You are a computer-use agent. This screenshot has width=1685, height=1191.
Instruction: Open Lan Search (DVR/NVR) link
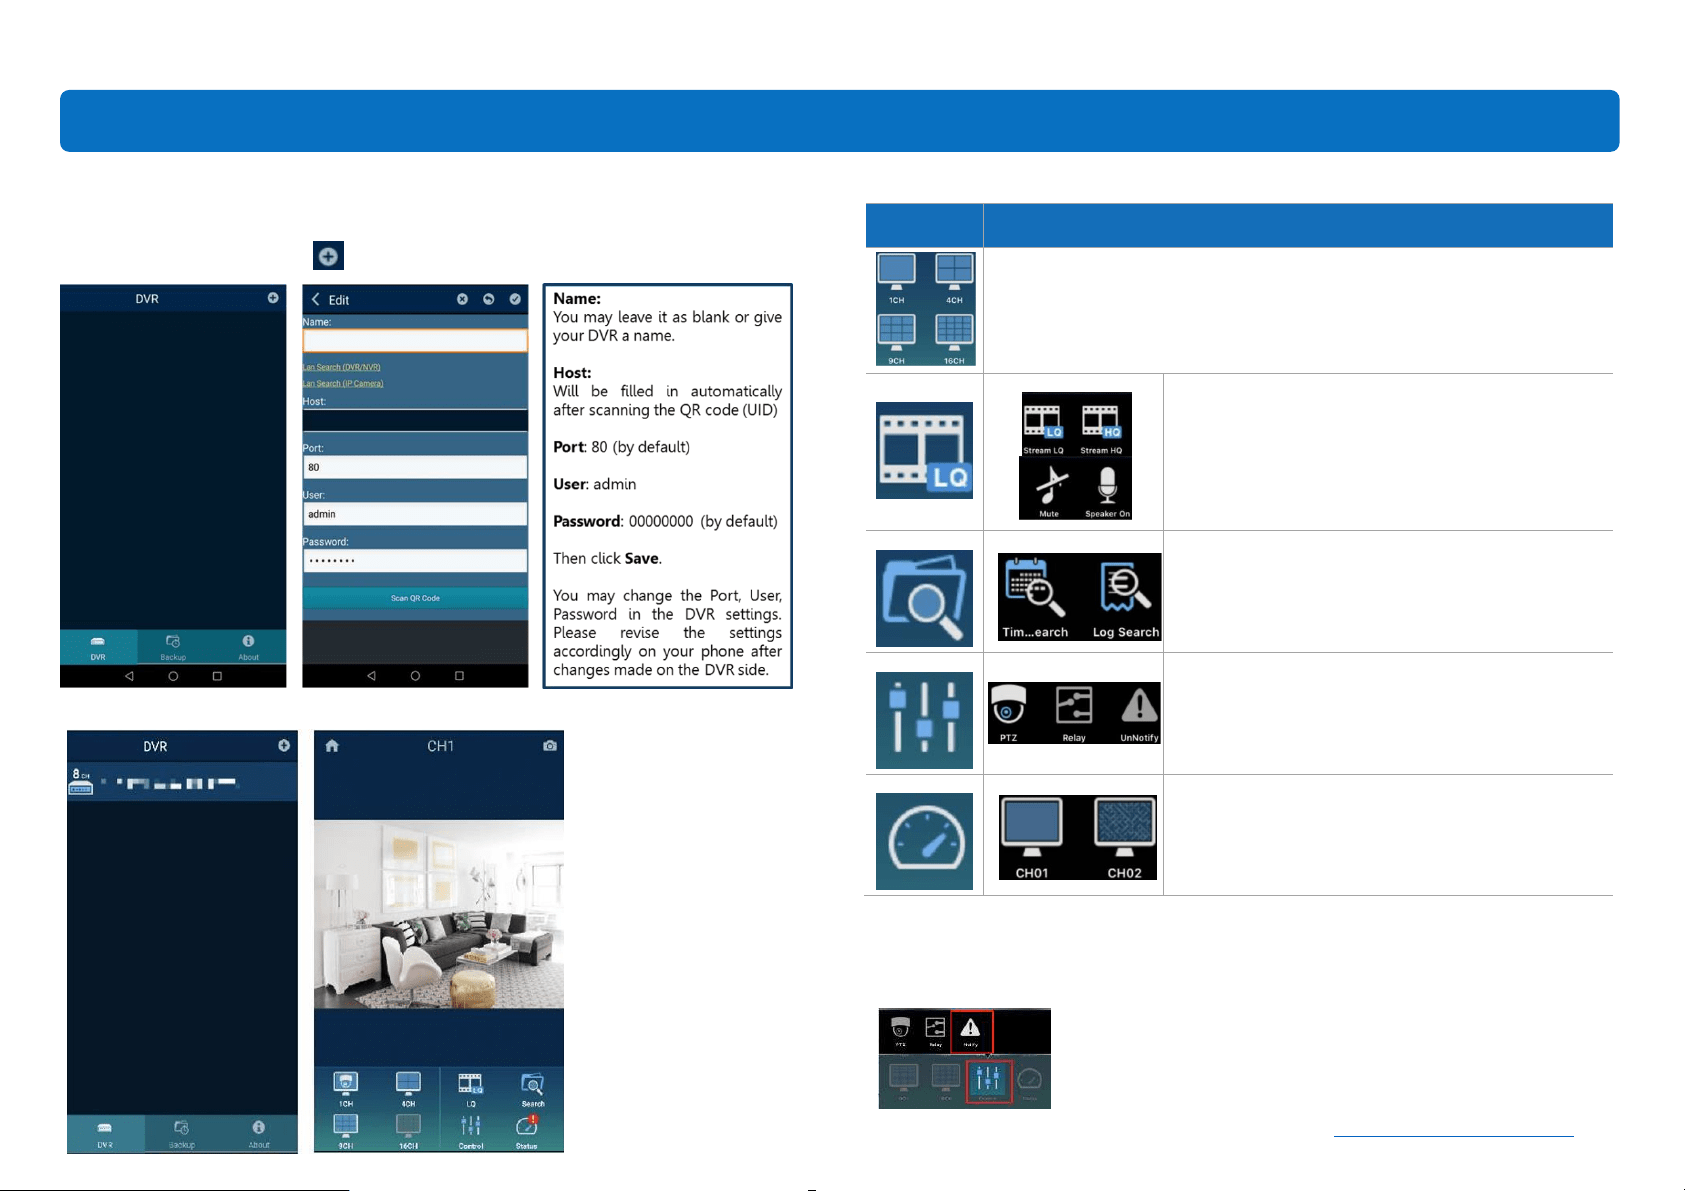point(342,367)
